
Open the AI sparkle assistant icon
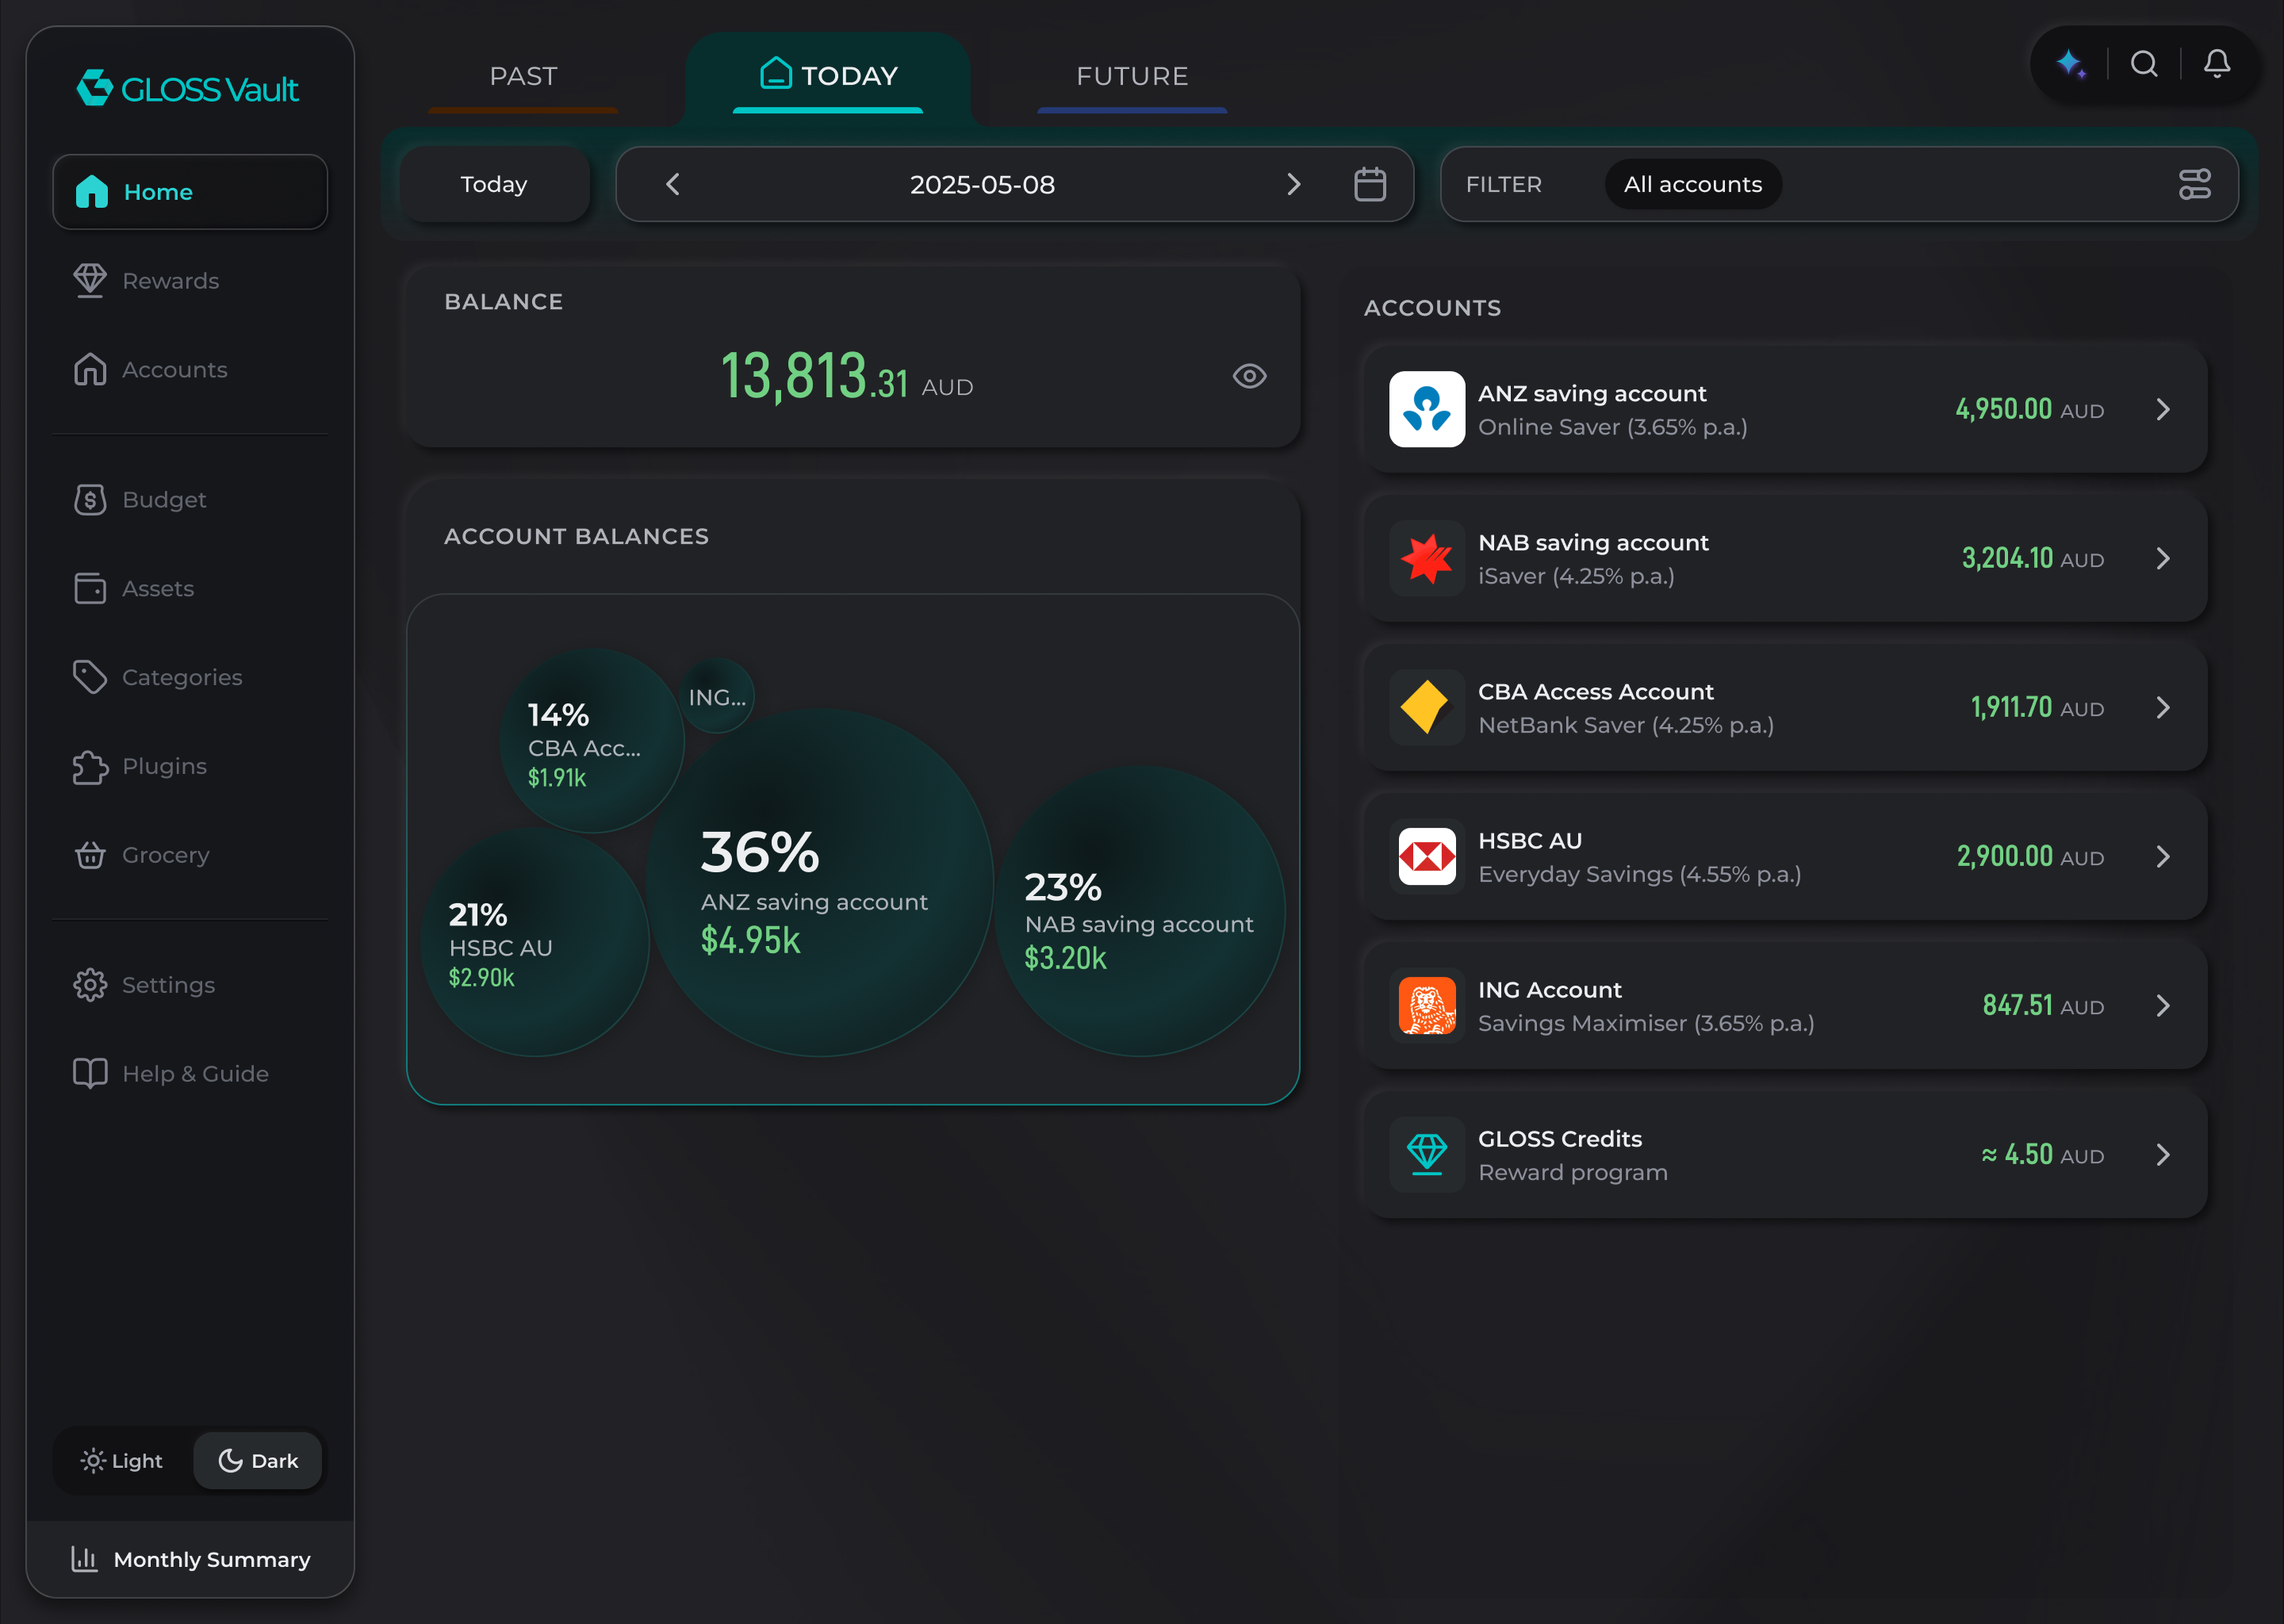click(x=2071, y=64)
